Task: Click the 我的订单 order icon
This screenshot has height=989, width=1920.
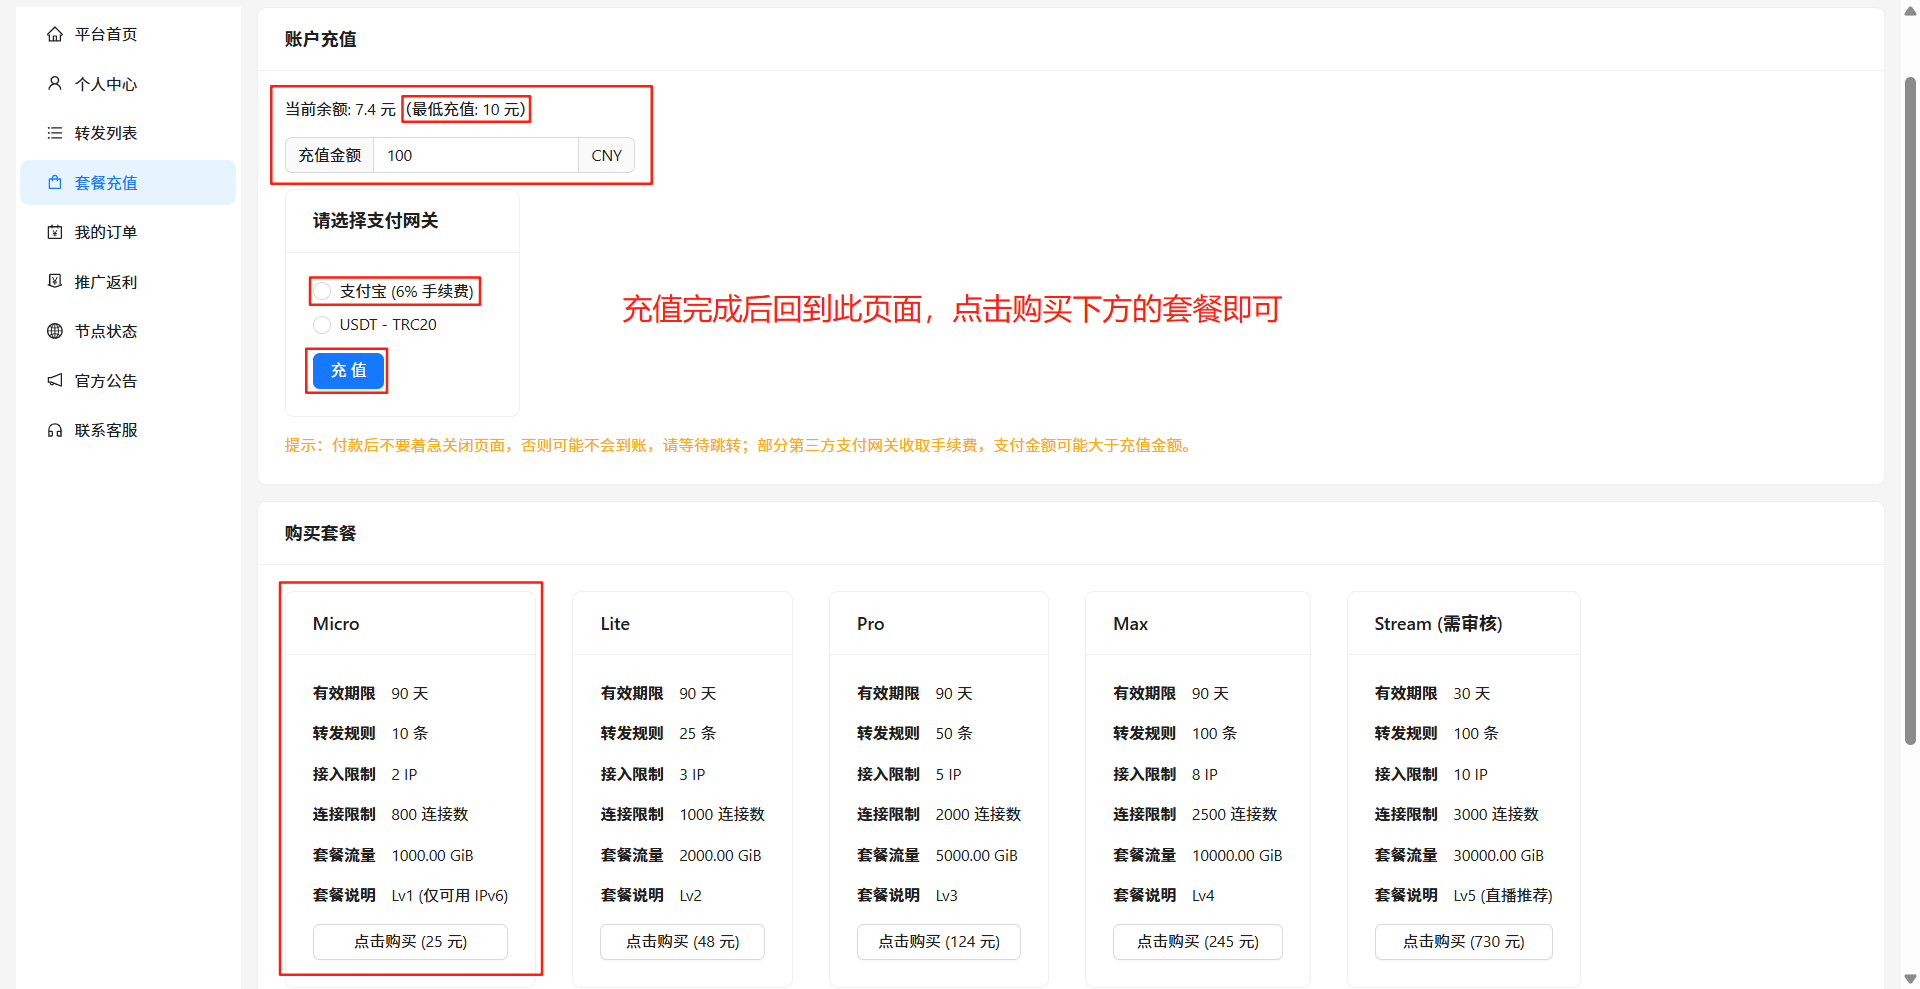Action: coord(55,231)
